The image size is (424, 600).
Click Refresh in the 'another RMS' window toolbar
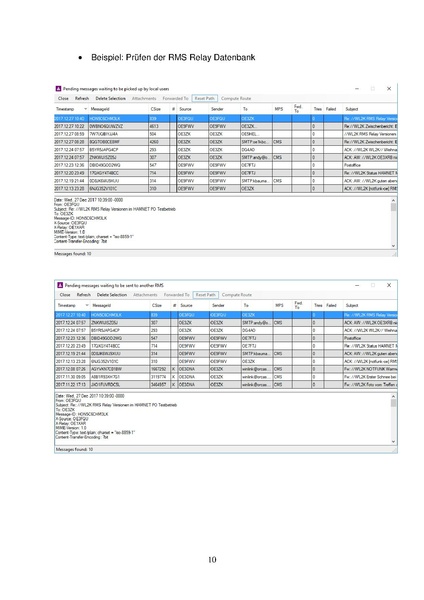tap(84, 295)
